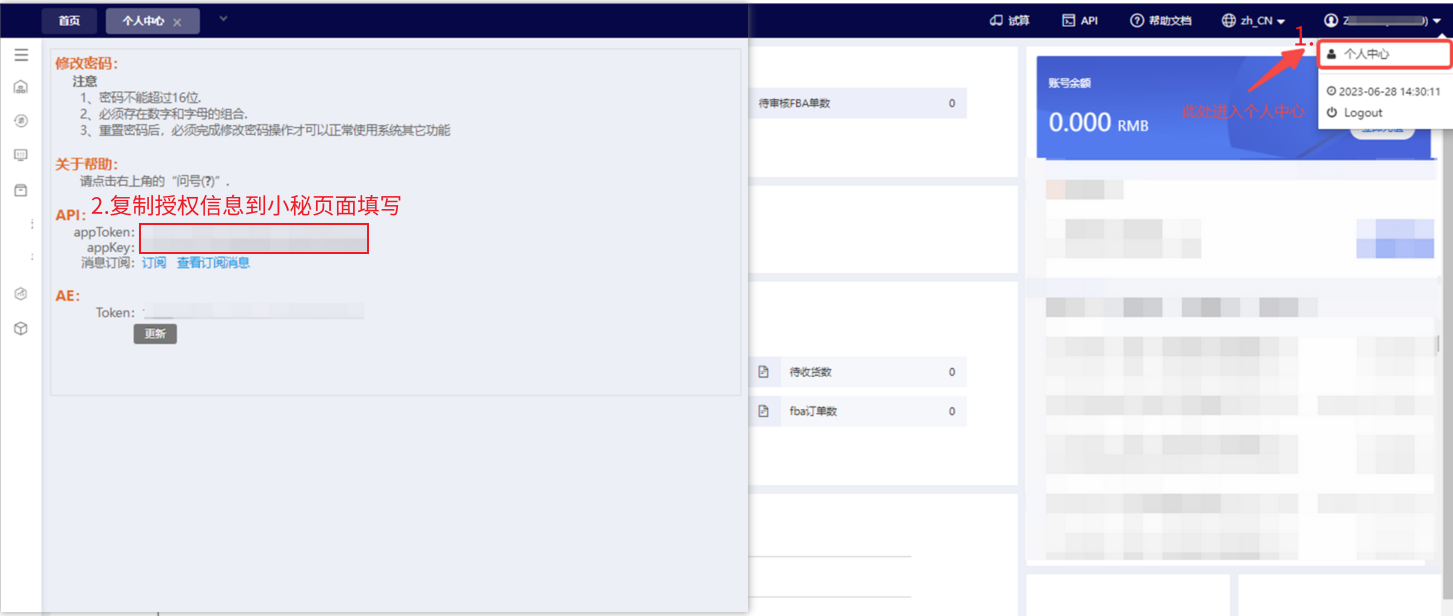Click the blurred appToken value field
This screenshot has width=1453, height=616.
click(x=254, y=232)
